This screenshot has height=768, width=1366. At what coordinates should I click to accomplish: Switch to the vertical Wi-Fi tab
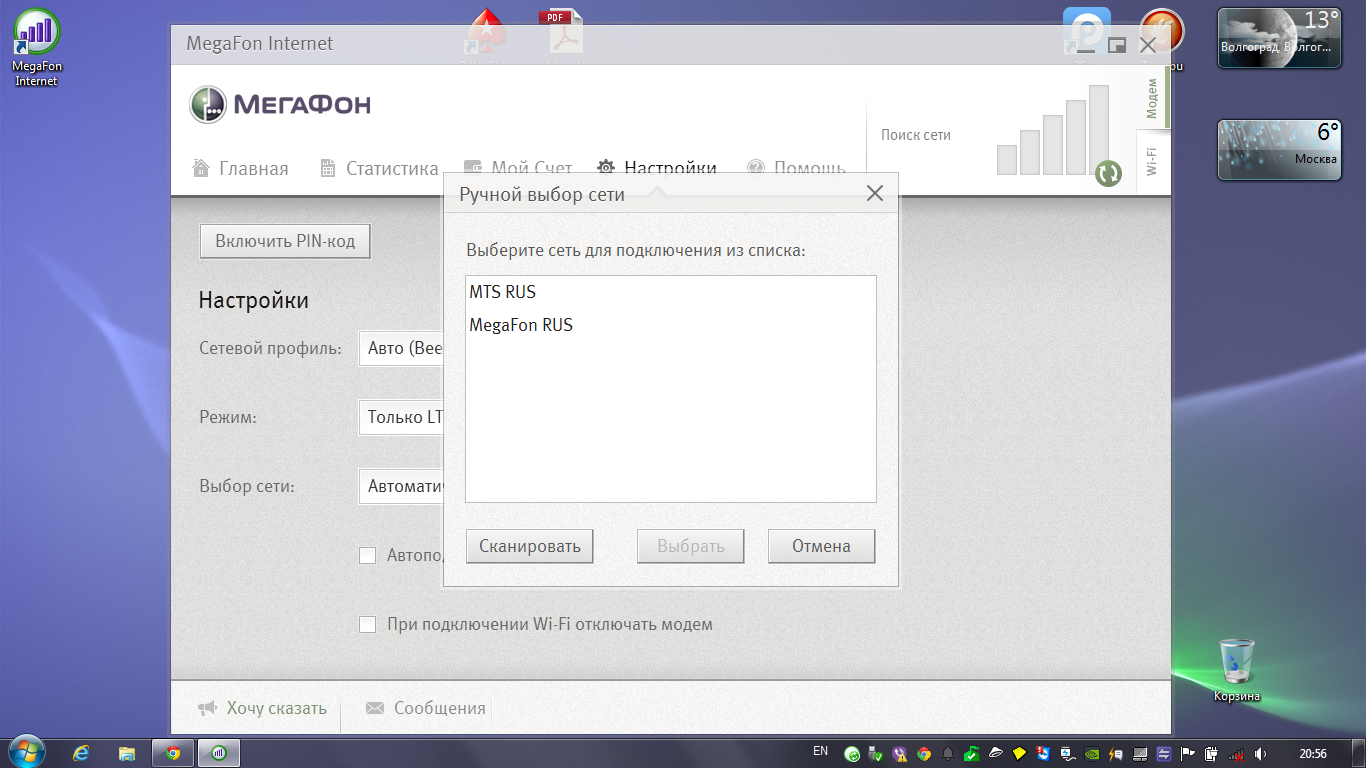pos(1152,162)
